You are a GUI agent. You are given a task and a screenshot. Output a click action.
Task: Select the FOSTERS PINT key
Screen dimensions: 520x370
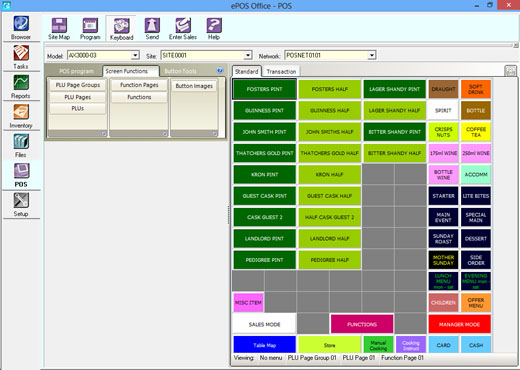[264, 89]
